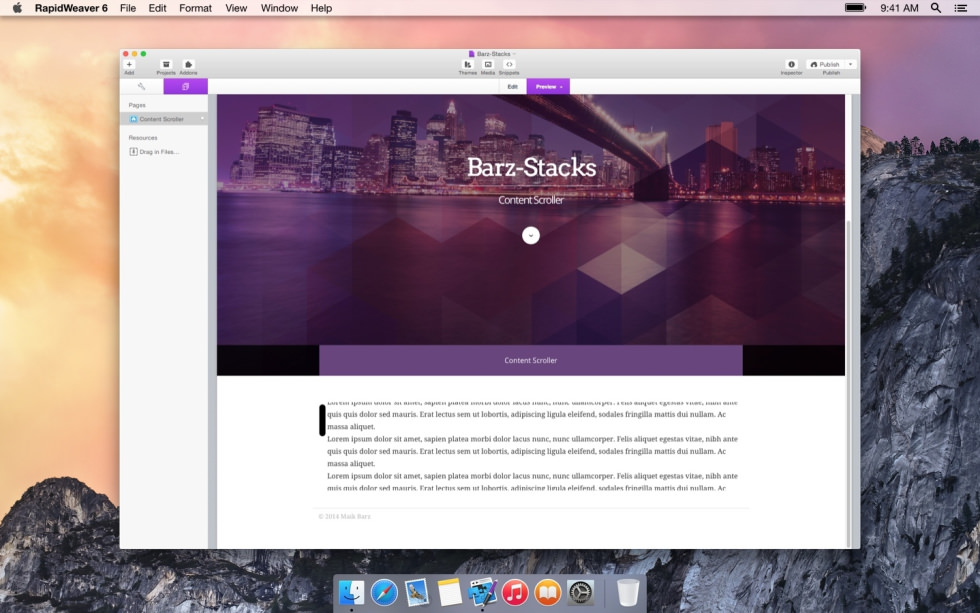Click the 2014 Maik Barz footer text

(344, 516)
